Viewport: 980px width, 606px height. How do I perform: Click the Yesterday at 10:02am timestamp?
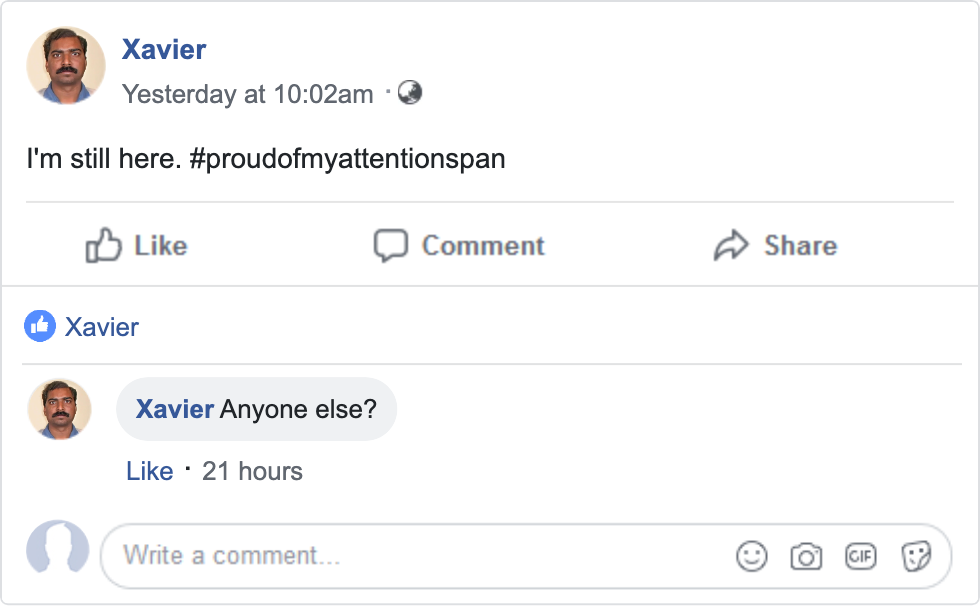tap(247, 94)
